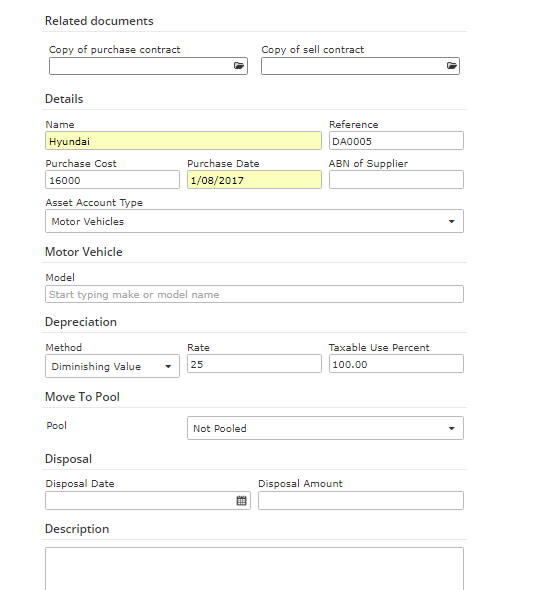This screenshot has height=590, width=547.
Task: Click the Taxable Use Percent field
Action: pos(396,364)
